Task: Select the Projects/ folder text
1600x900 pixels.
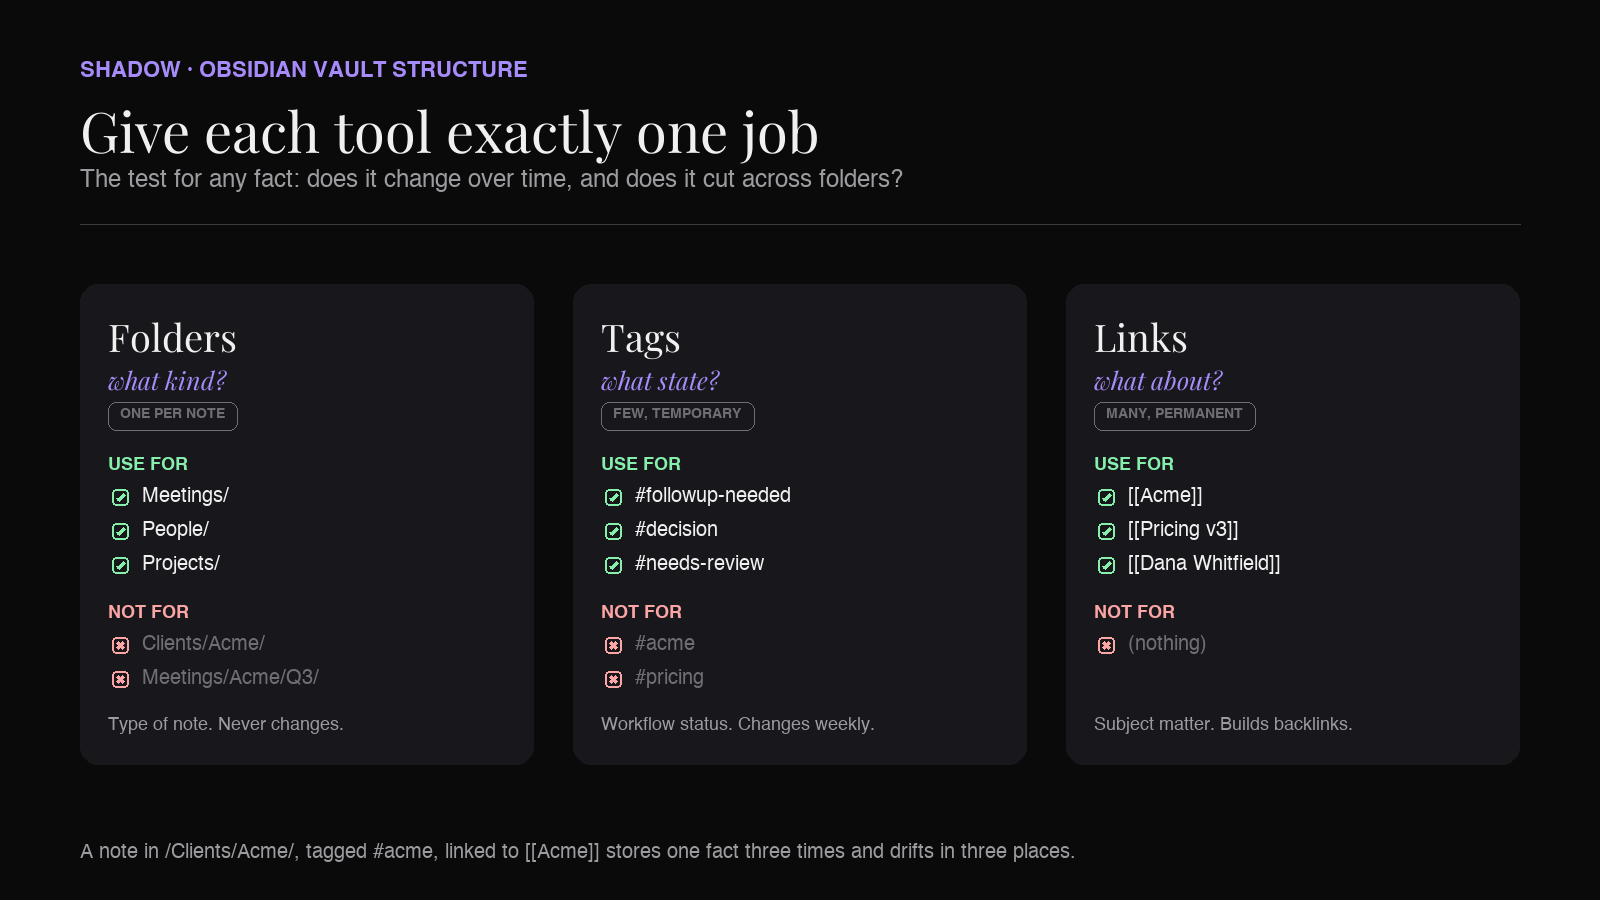Action: (x=181, y=563)
